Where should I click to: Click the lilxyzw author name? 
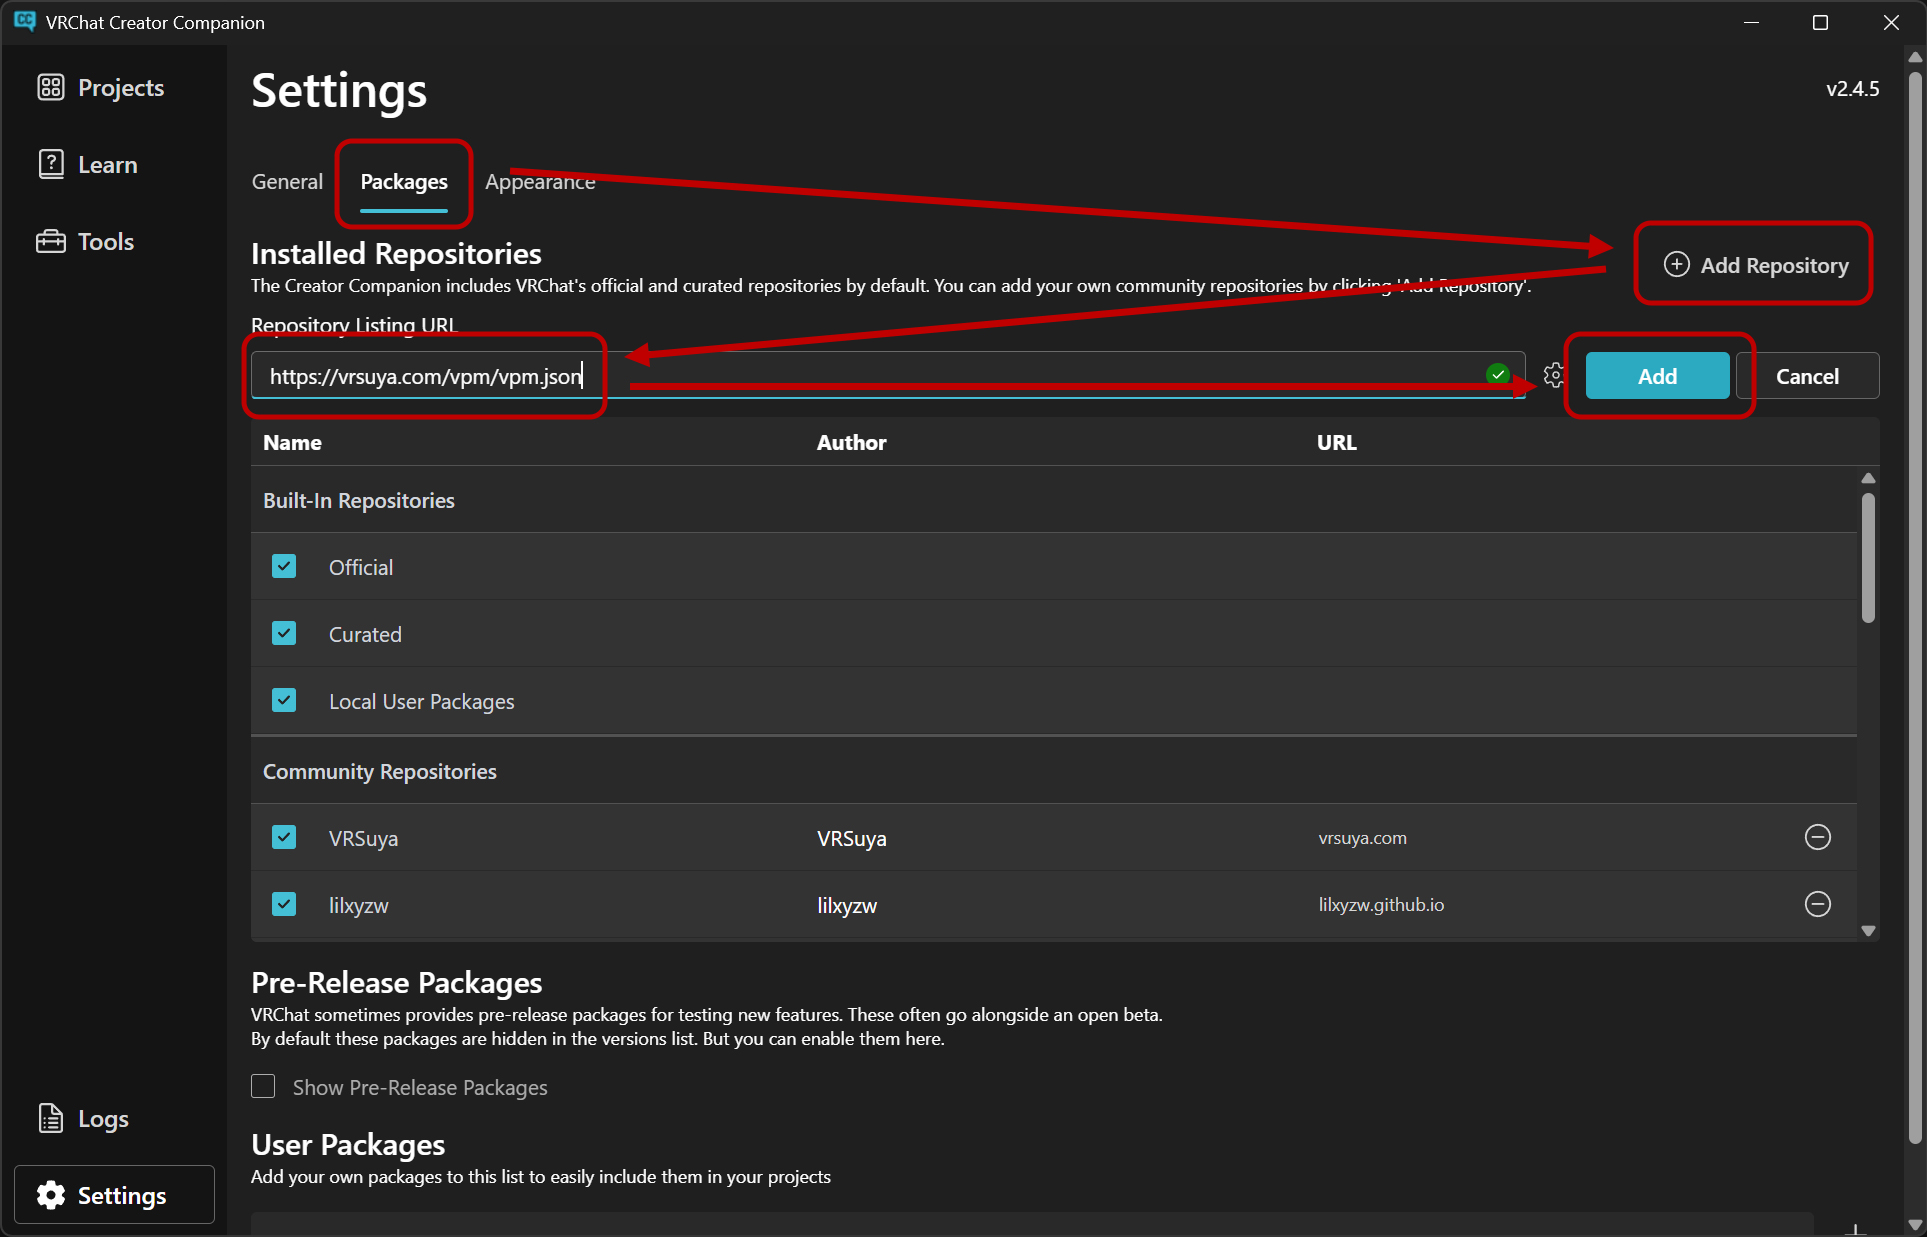[x=847, y=905]
